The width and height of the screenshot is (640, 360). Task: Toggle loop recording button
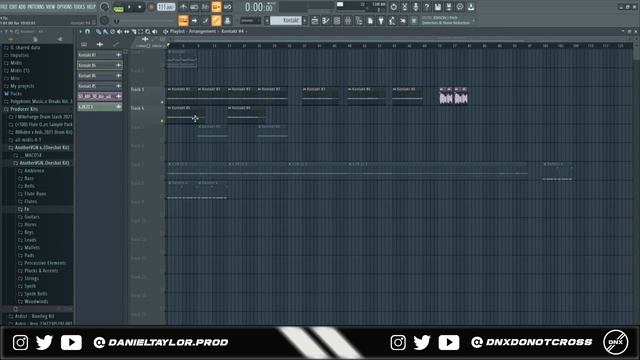[227, 7]
